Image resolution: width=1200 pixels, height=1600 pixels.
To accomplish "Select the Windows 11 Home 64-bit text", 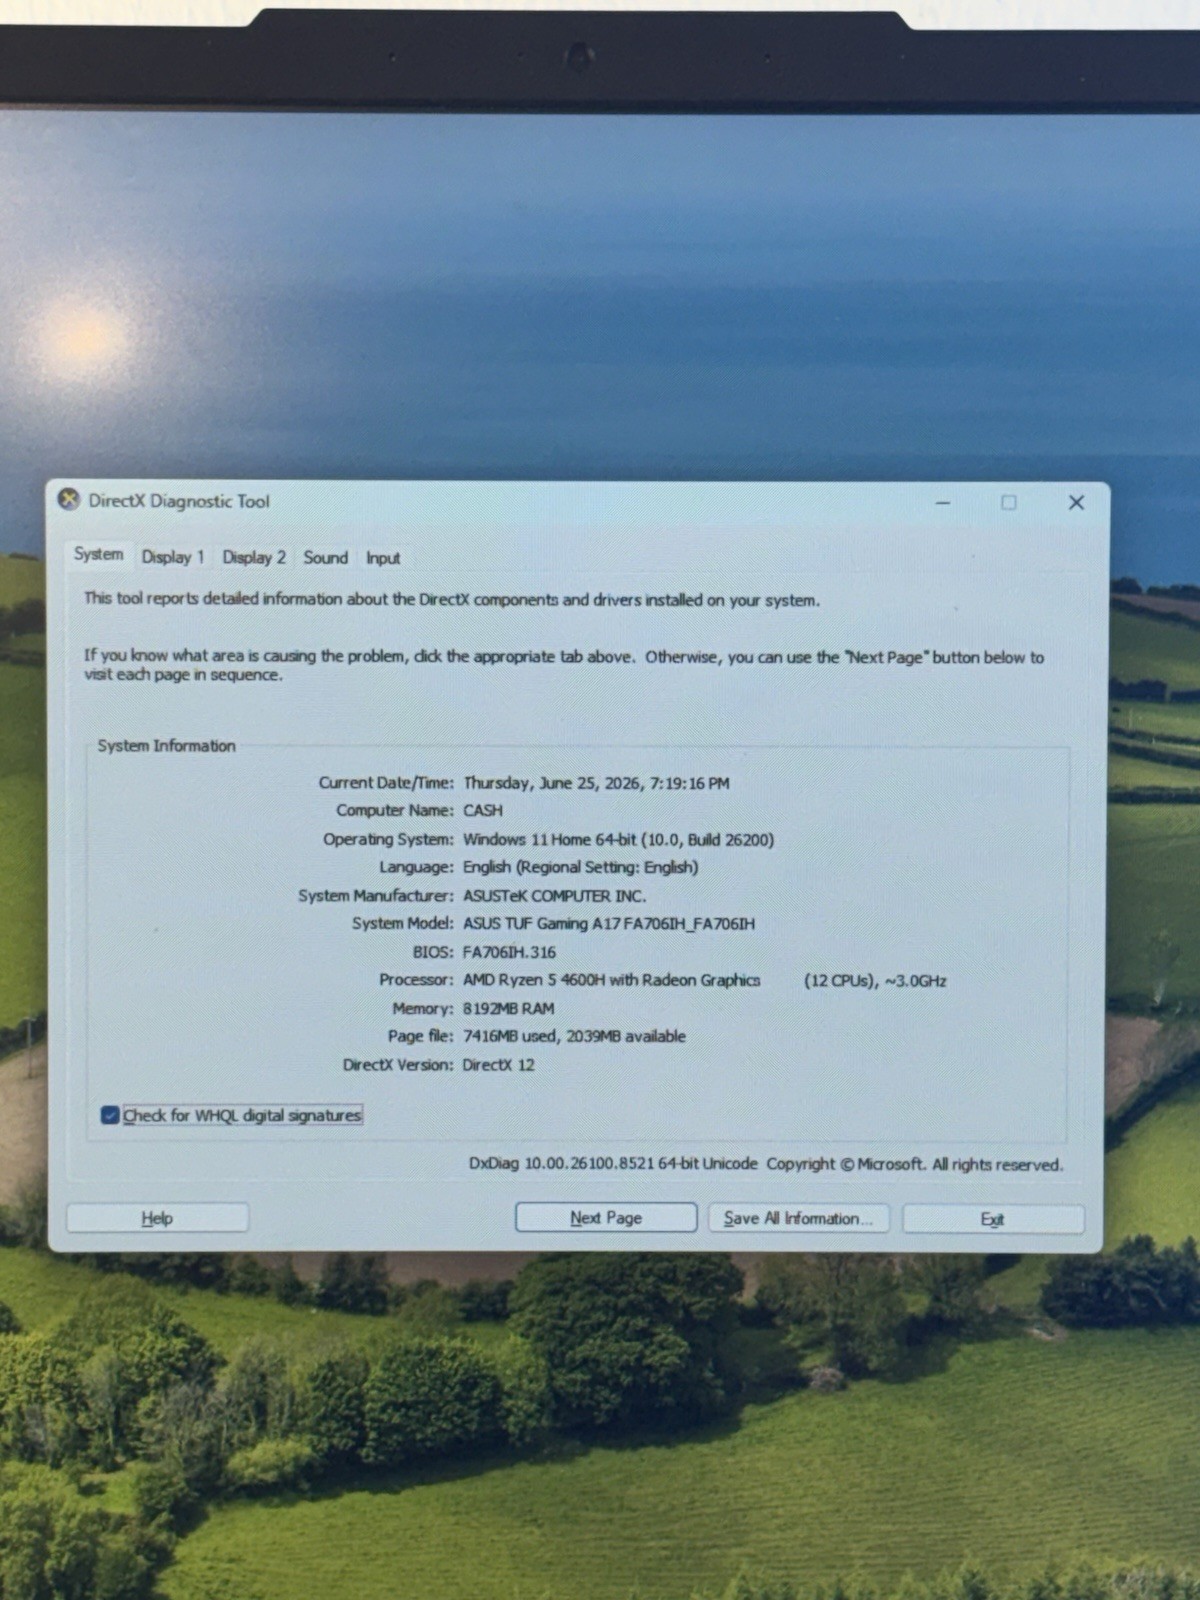I will 549,839.
